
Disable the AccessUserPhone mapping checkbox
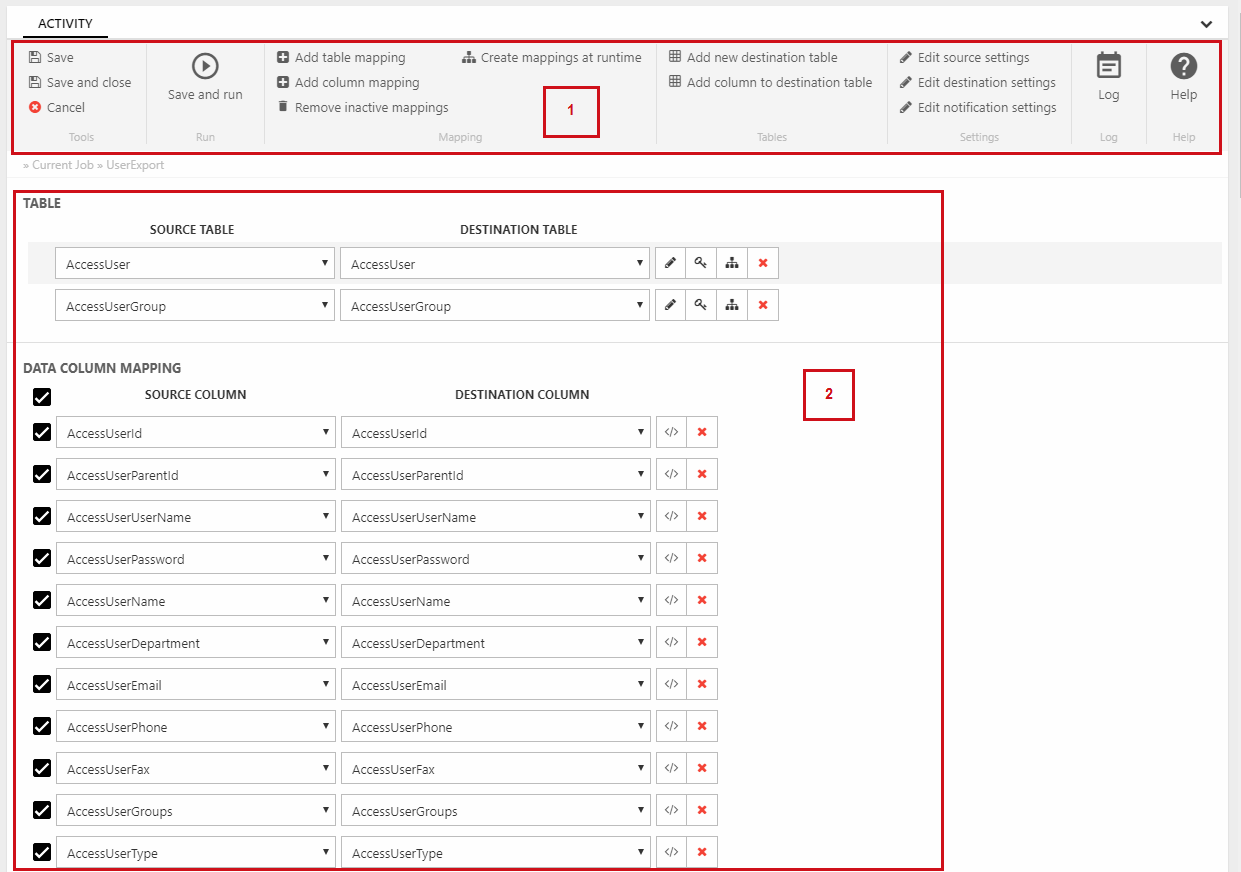(42, 726)
